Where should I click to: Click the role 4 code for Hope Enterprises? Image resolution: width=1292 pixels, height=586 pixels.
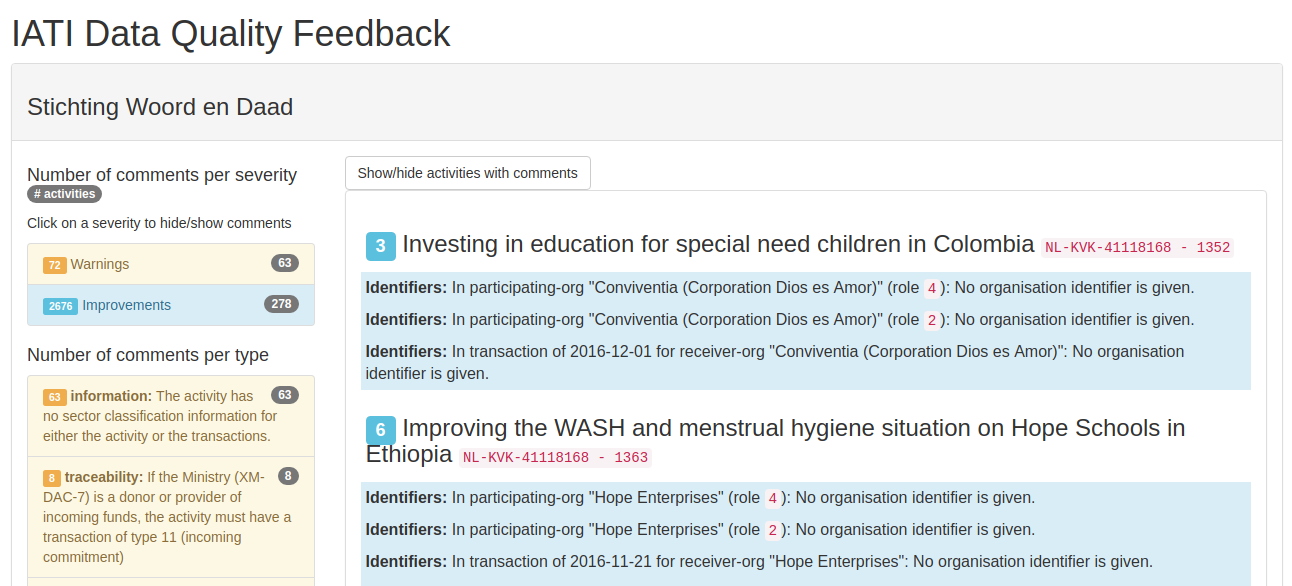(x=772, y=498)
